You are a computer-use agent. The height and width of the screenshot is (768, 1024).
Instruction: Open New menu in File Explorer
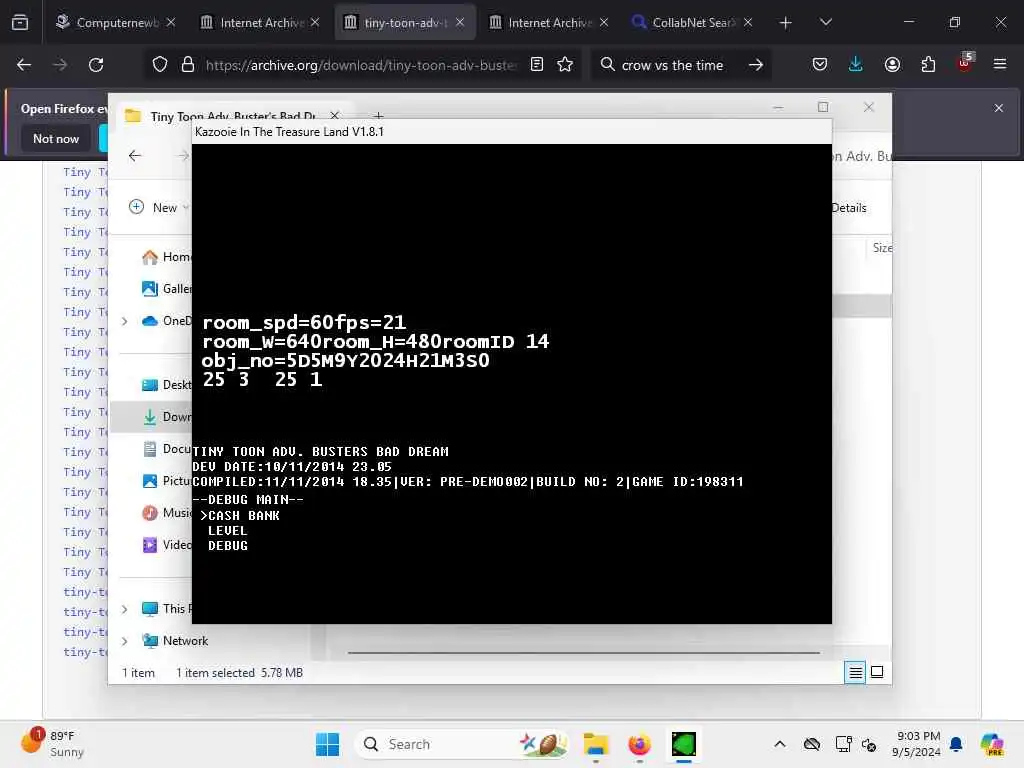[x=159, y=208]
